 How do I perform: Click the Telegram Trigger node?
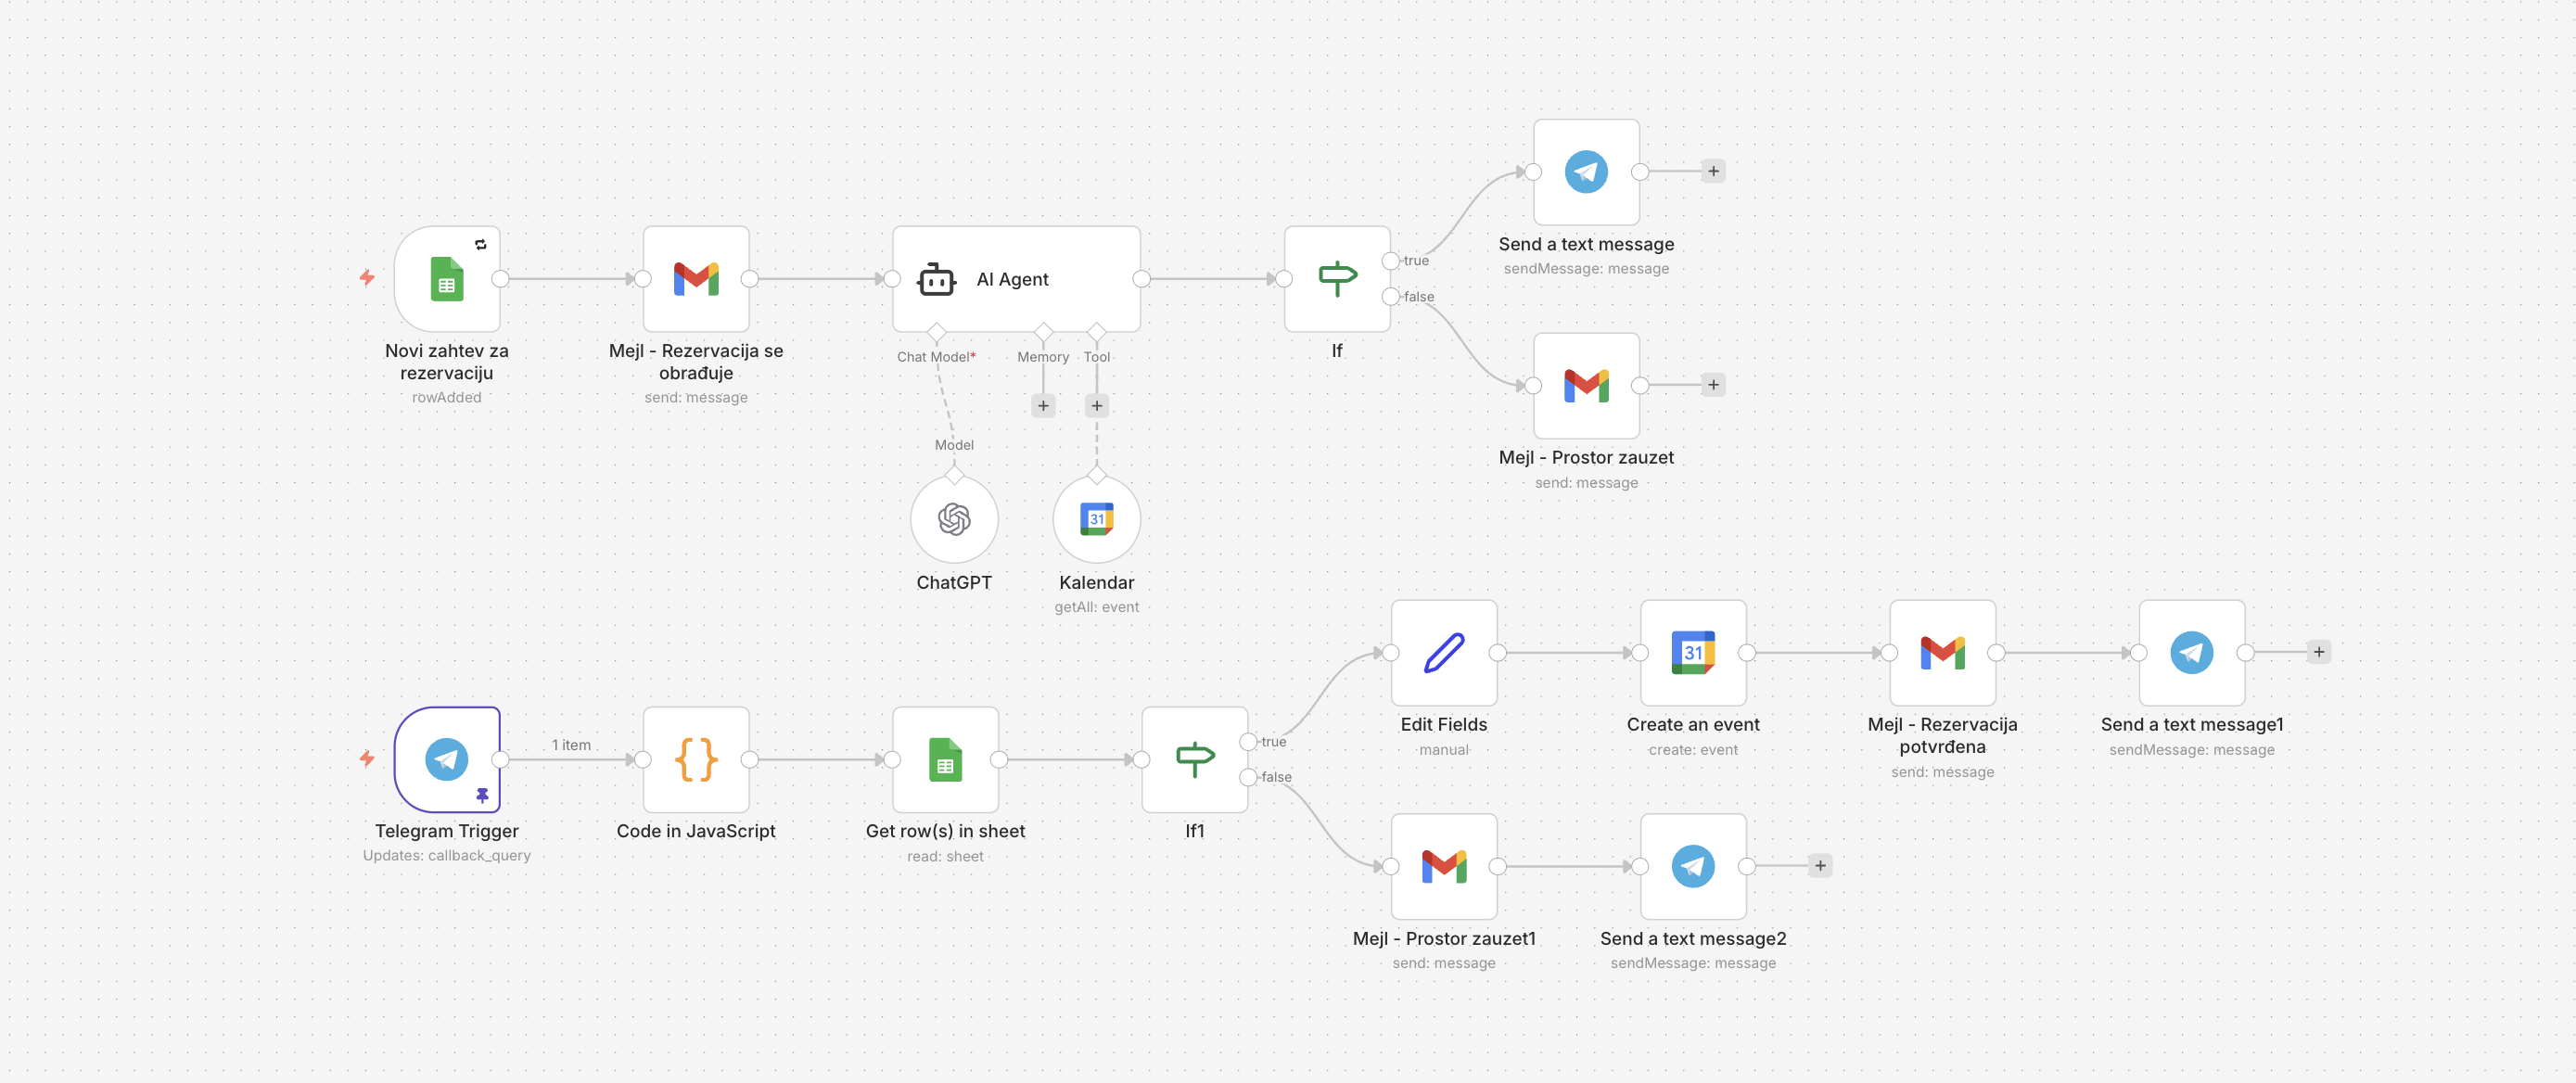click(447, 760)
